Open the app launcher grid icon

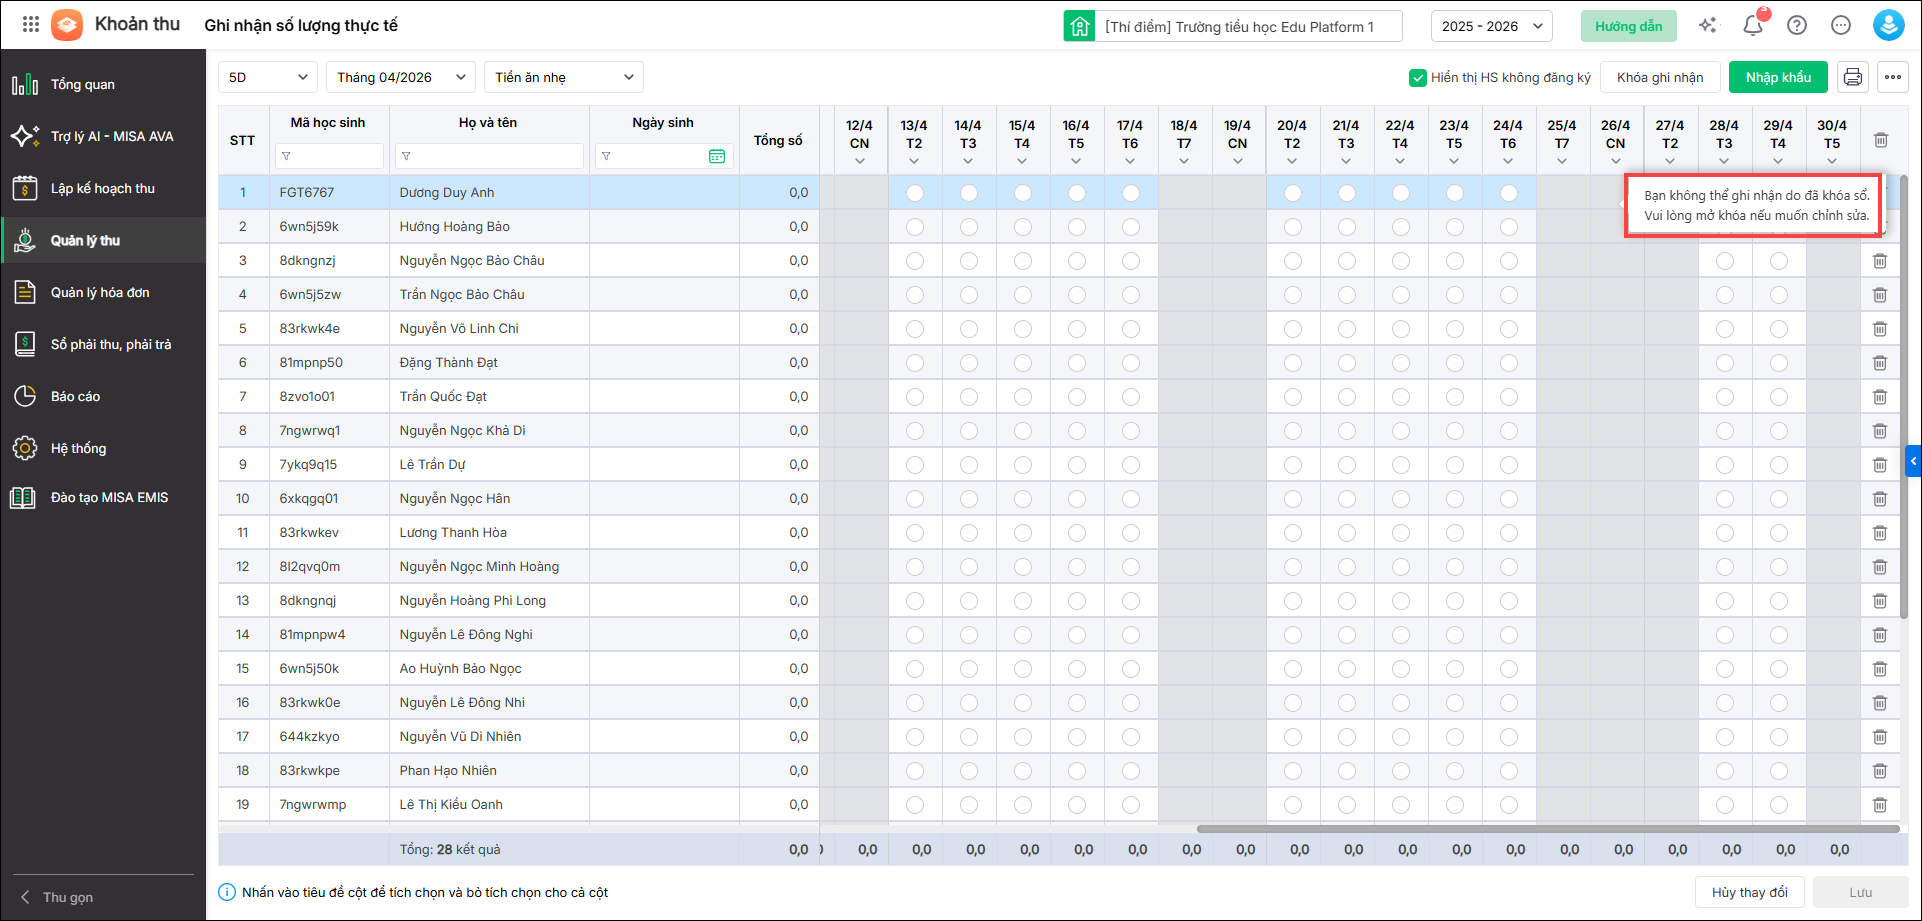(x=31, y=25)
